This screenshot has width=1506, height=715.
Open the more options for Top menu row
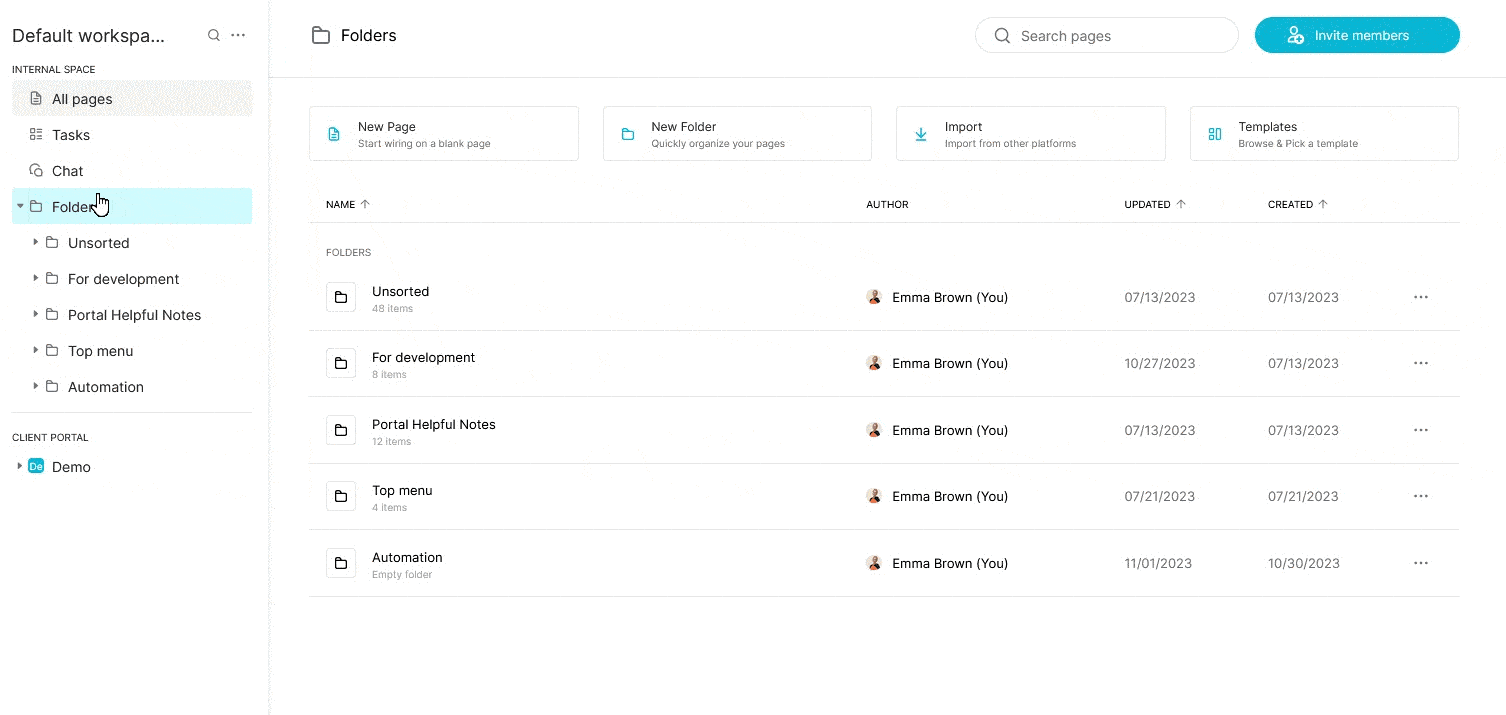1421,496
